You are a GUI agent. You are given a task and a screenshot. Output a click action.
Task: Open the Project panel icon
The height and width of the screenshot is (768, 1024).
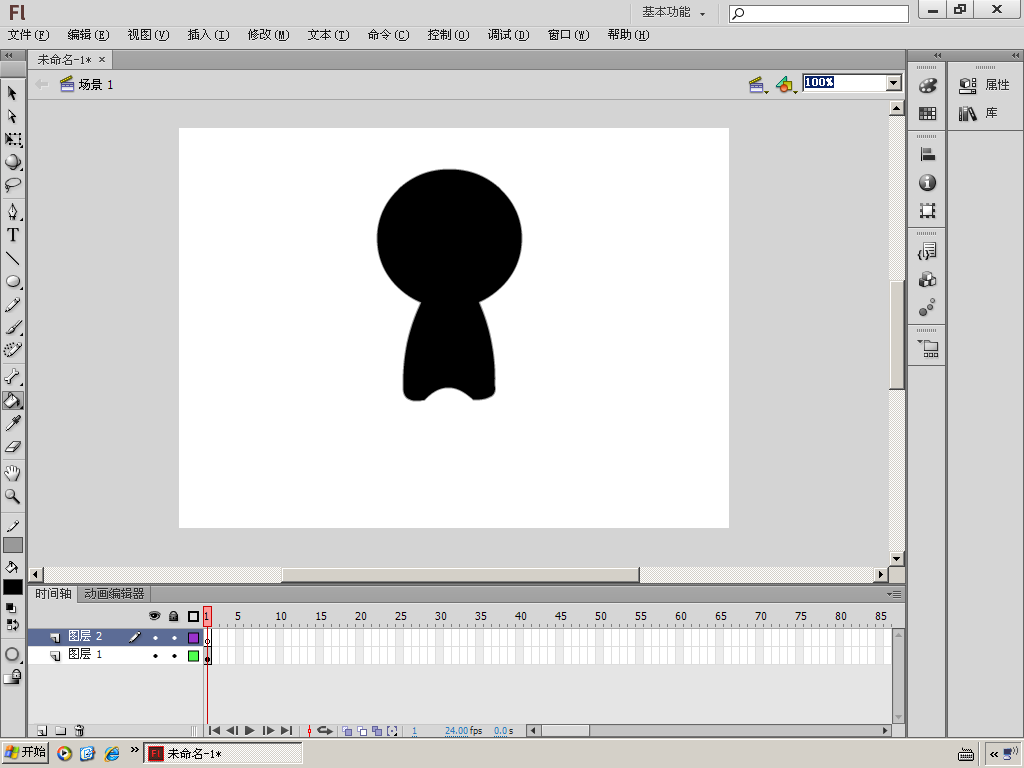(x=928, y=348)
